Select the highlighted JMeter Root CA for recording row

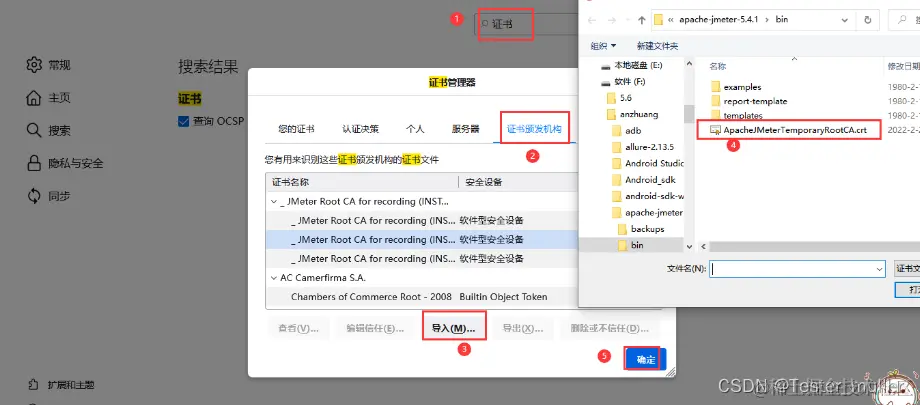[x=420, y=239]
